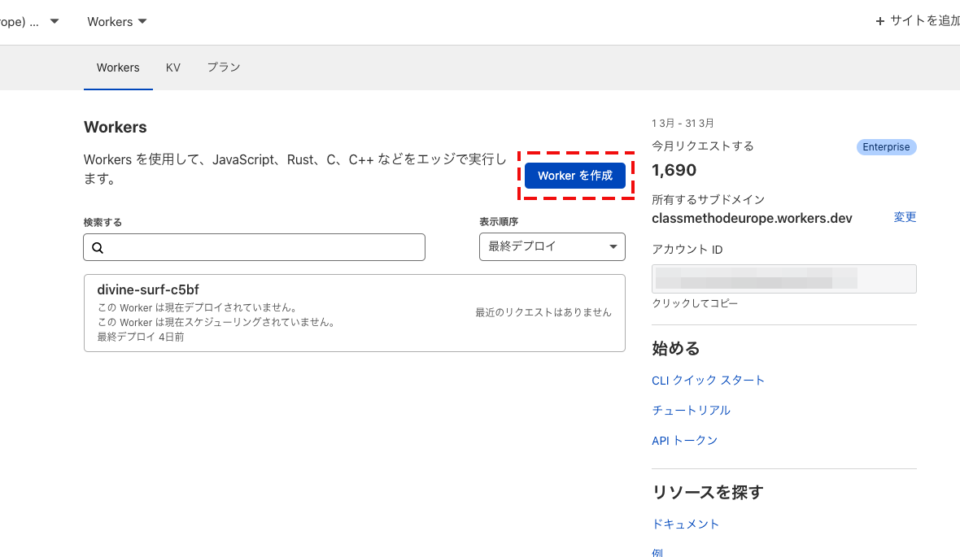Click the 最終デプロイ 4日前 text
This screenshot has width=960, height=557.
coord(141,337)
